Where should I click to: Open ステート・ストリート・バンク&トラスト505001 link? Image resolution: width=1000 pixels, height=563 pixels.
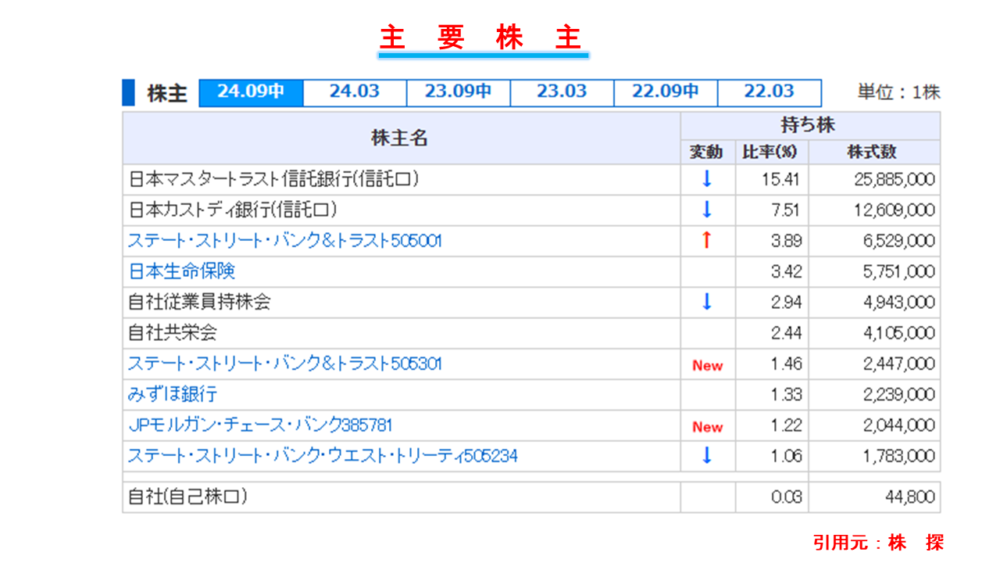click(x=284, y=241)
